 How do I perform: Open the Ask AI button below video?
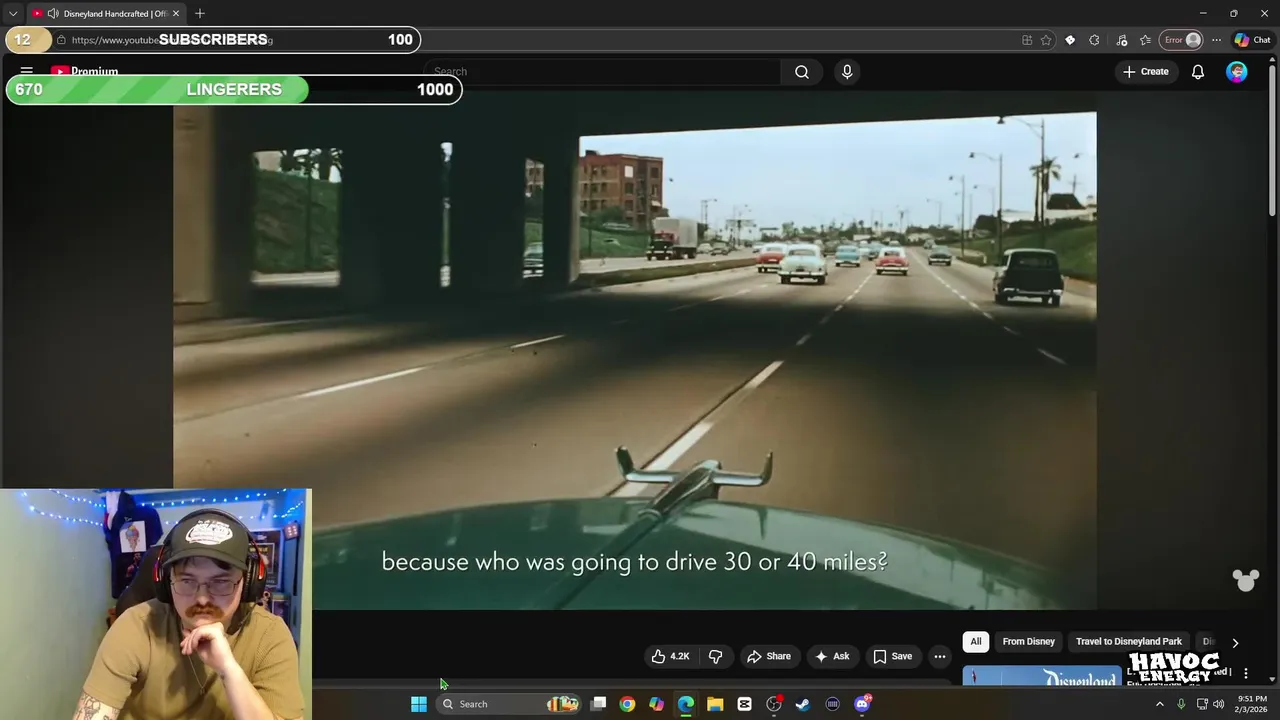[832, 656]
